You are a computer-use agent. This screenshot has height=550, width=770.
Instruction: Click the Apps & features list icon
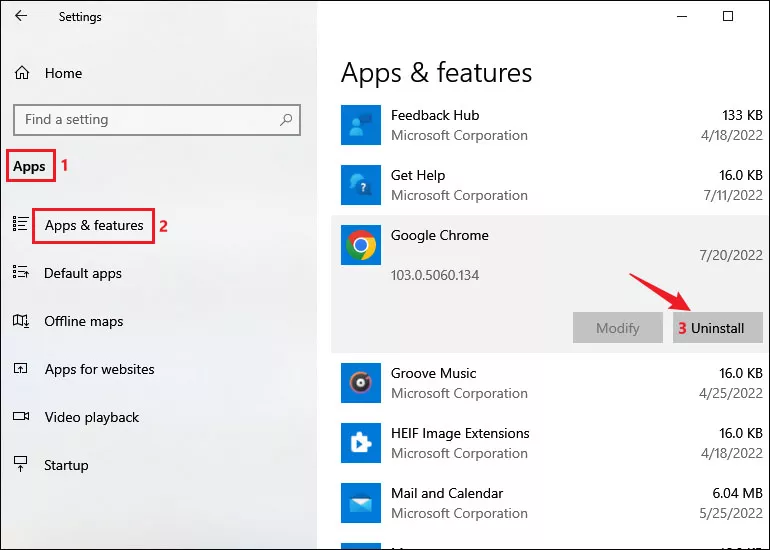click(20, 224)
